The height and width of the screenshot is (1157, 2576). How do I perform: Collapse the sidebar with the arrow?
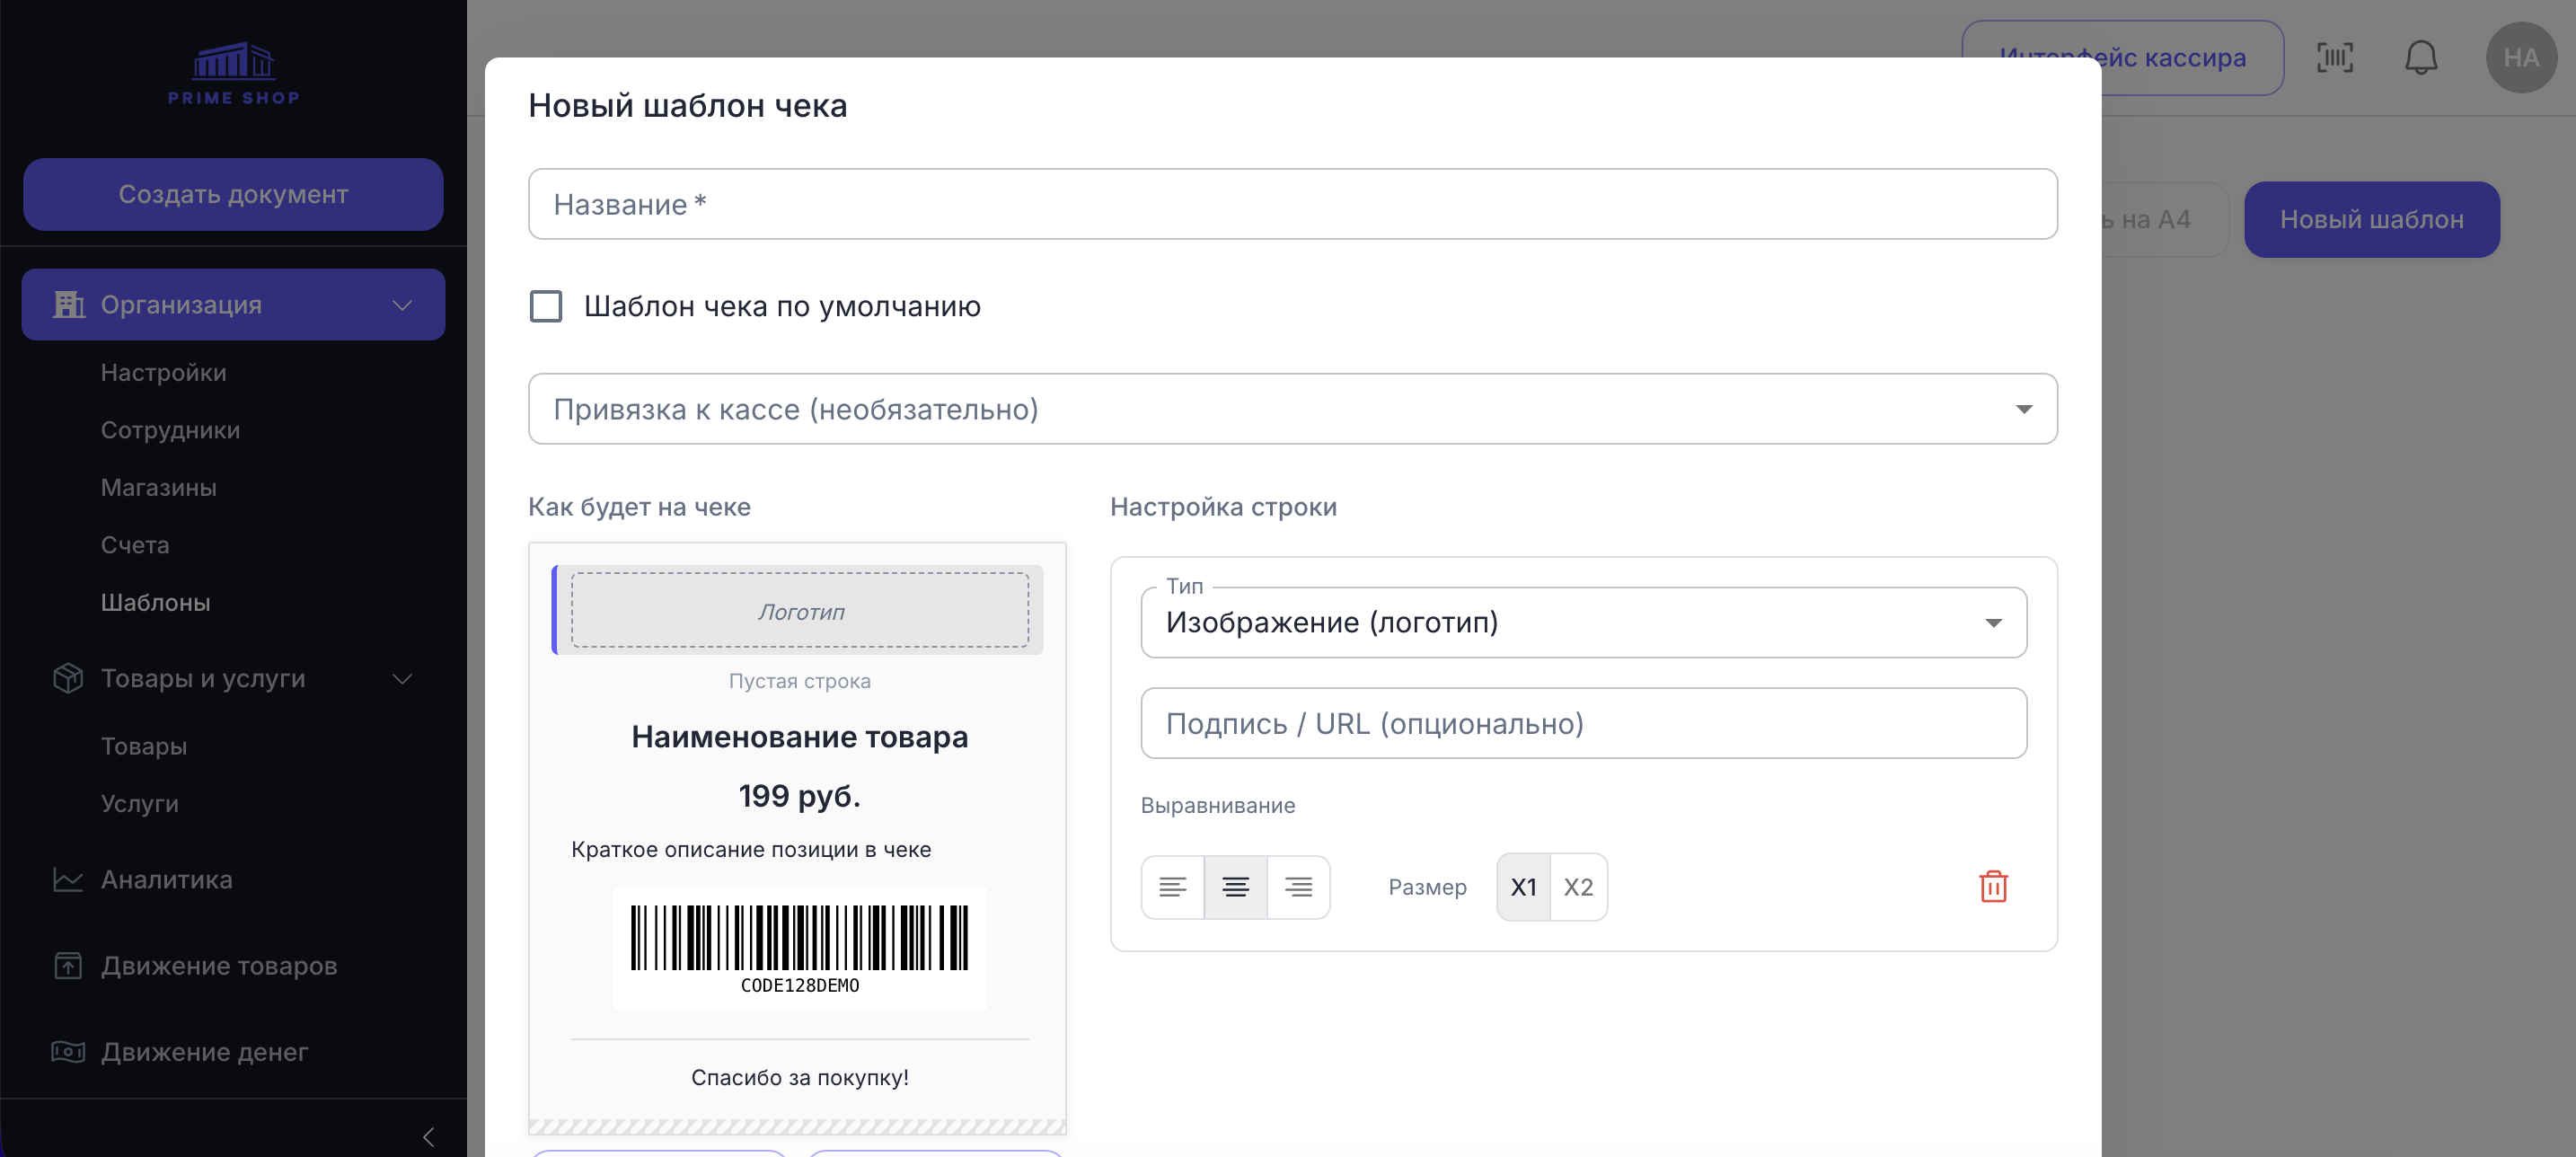point(428,1136)
